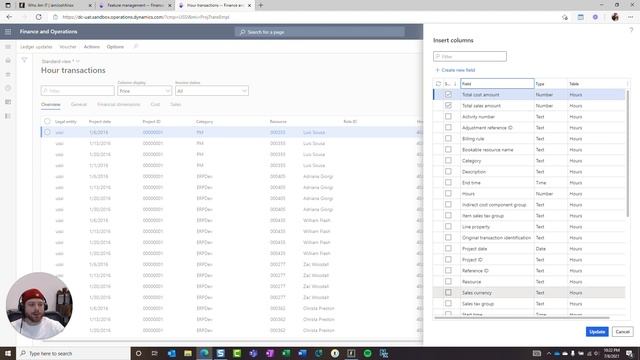Open a new browser tab
Screen dimensions: 640x360
260,5
